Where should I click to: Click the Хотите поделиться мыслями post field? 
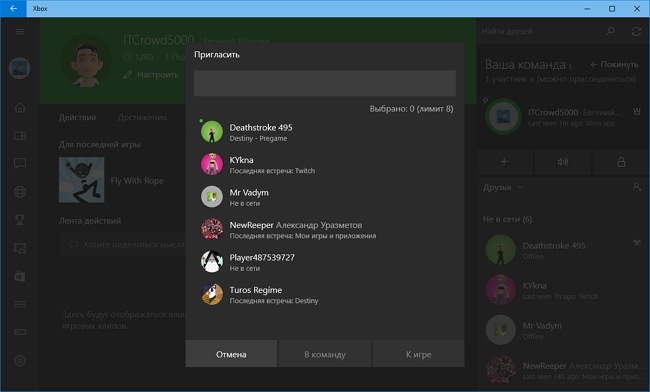coord(122,244)
